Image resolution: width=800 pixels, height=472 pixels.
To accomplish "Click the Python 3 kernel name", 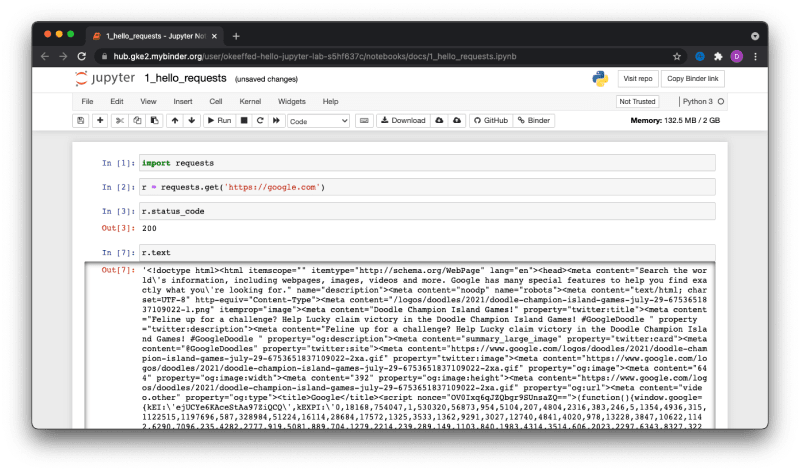I will (697, 102).
